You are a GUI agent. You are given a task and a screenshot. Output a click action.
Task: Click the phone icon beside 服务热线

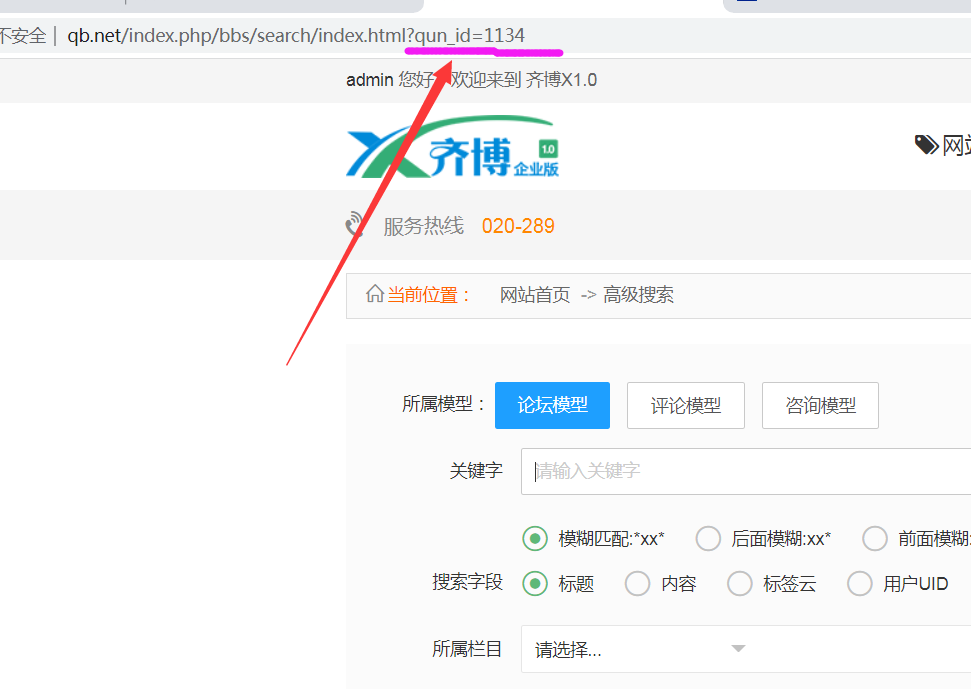point(355,224)
